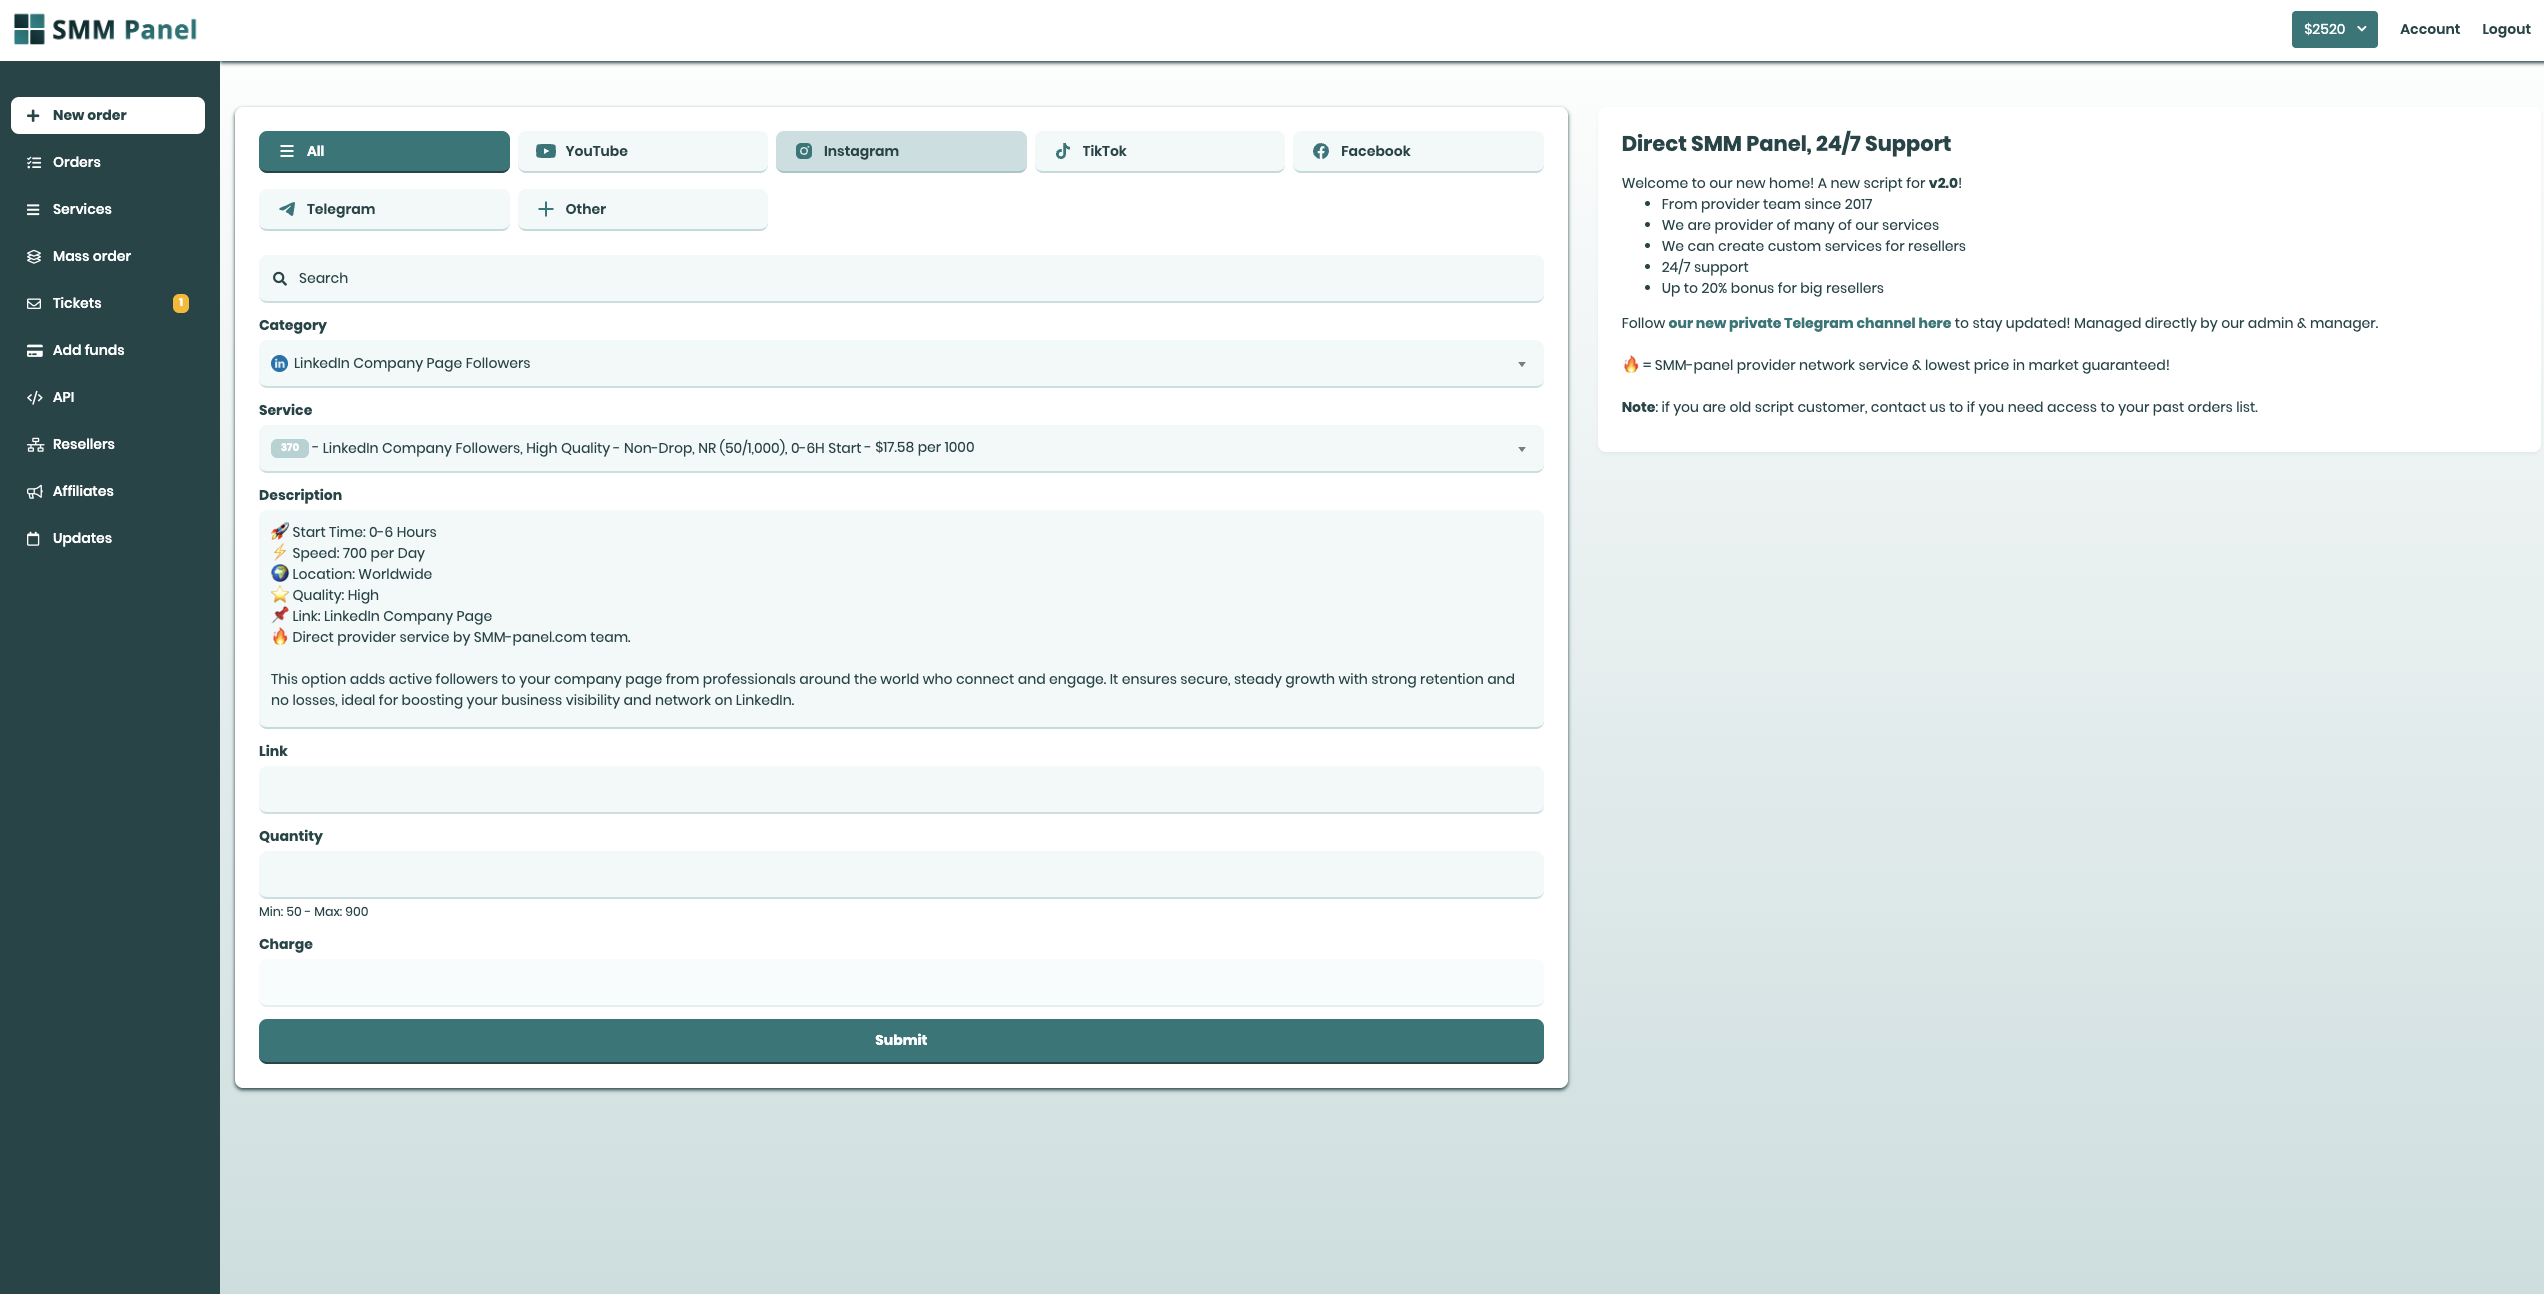
Task: Log out of the panel
Action: (2506, 29)
